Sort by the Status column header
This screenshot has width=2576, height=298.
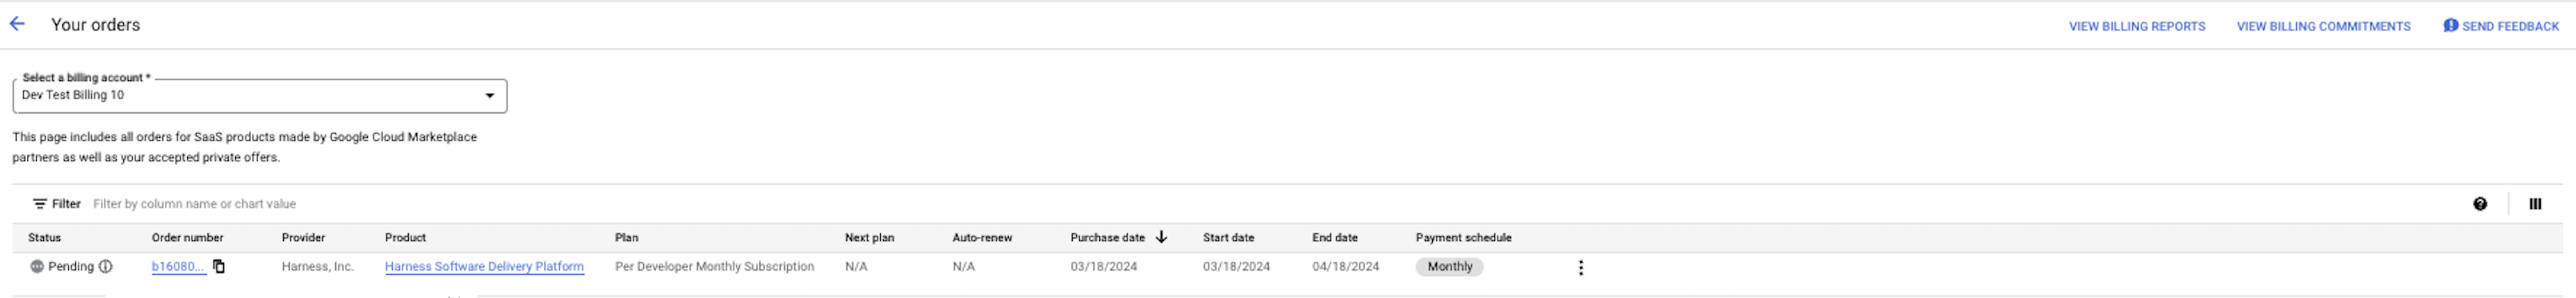[44, 238]
